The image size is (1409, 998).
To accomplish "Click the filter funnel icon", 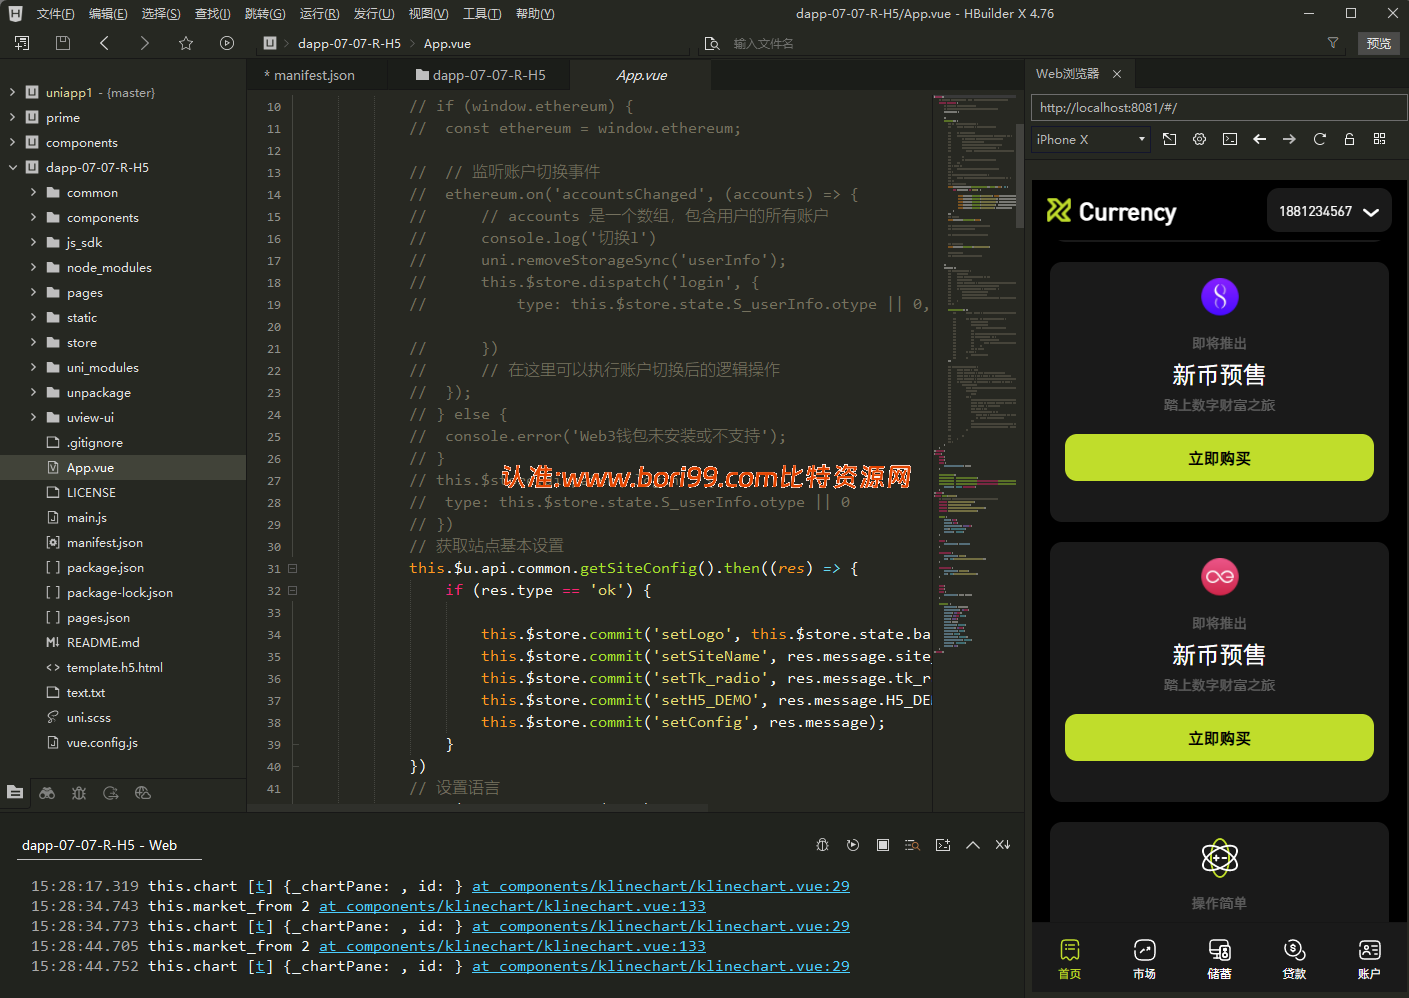I will point(1333,43).
